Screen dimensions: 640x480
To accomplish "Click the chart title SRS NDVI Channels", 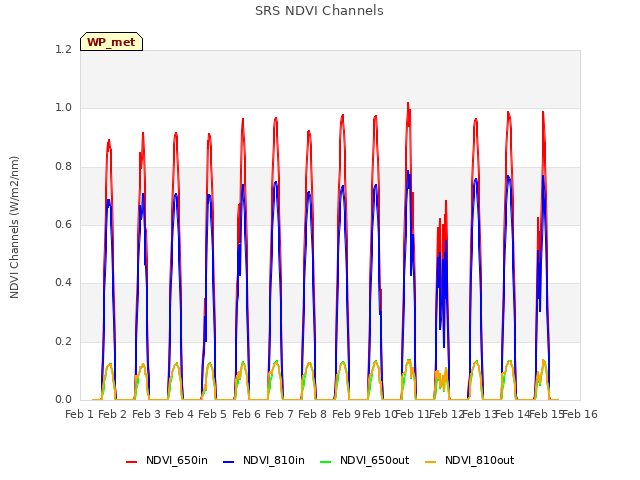I will click(319, 11).
